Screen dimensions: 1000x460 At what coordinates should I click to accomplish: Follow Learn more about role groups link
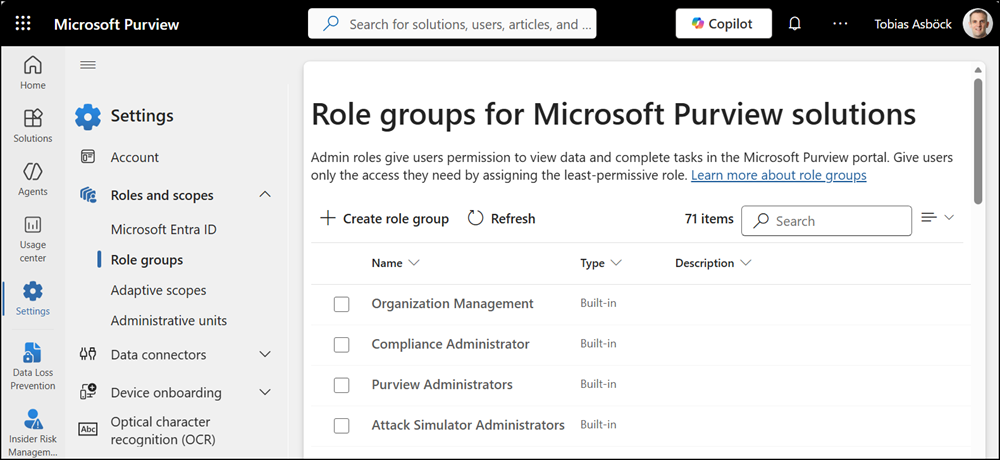[779, 175]
